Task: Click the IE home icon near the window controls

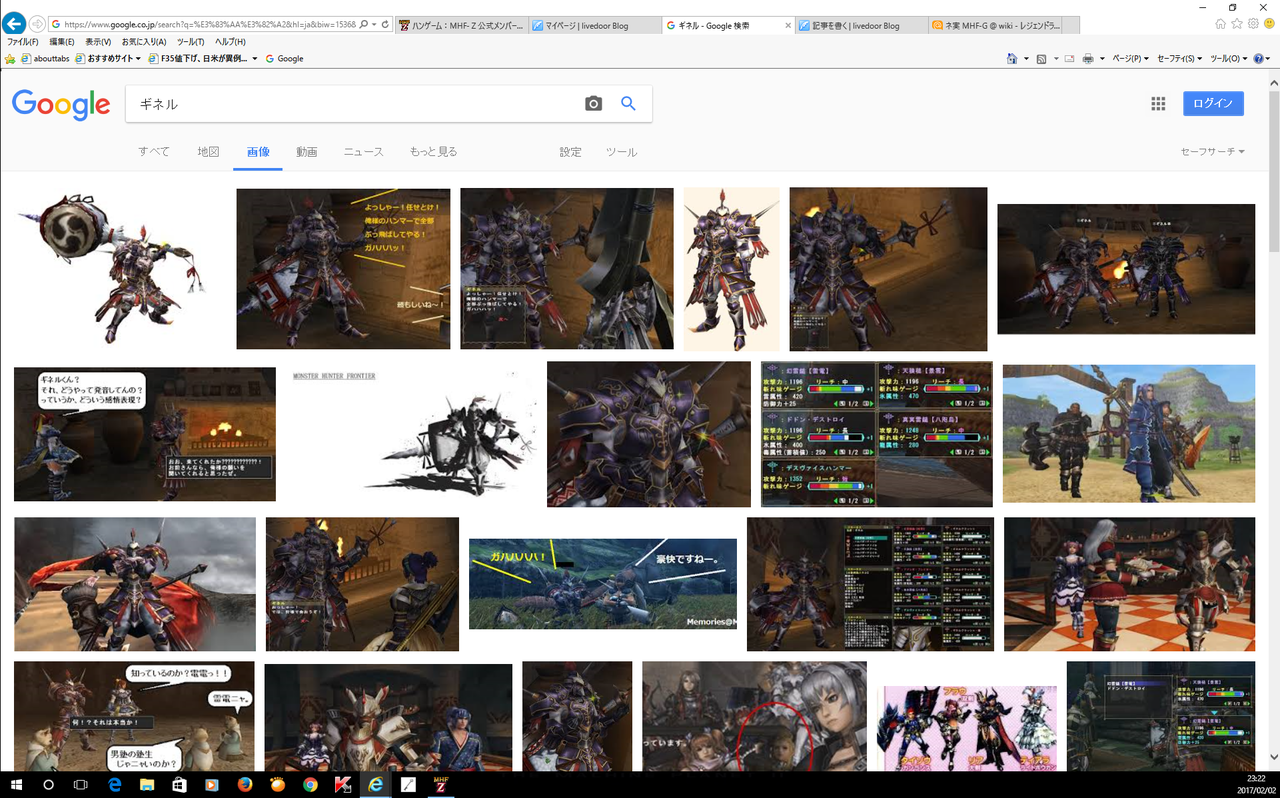Action: [x=1221, y=24]
